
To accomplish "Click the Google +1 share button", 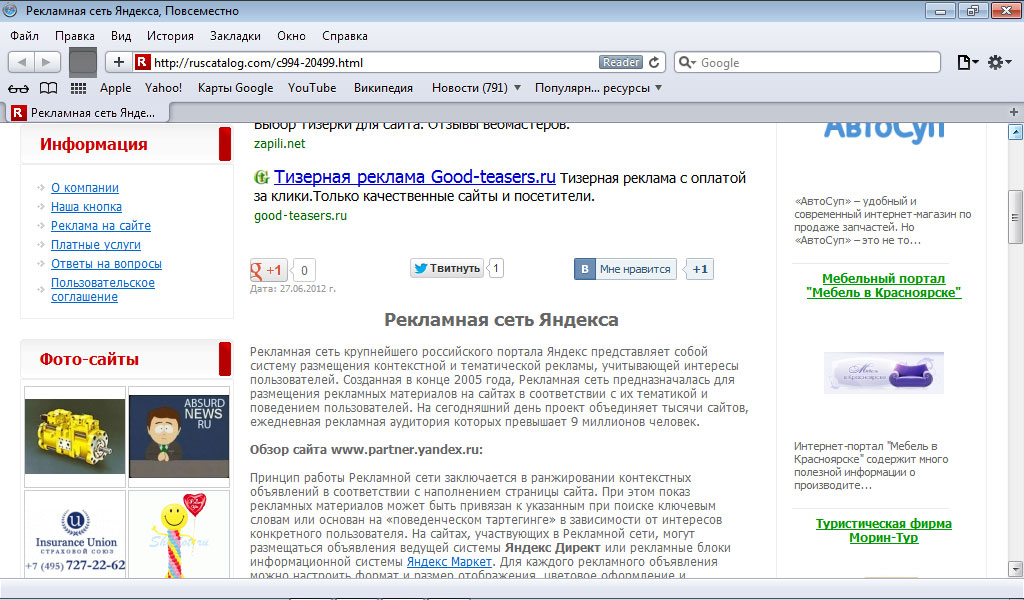I will point(268,270).
